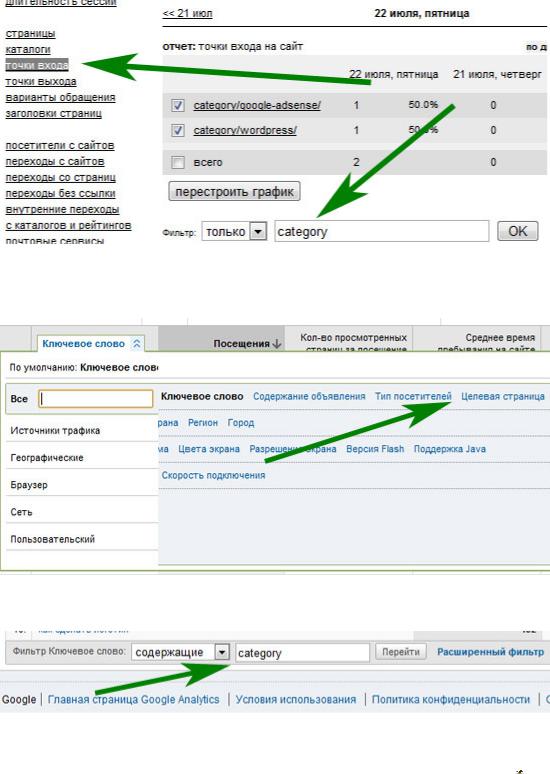Open Главная страница Google Analytics link
Image resolution: width=550 pixels, height=774 pixels.
[x=133, y=699]
